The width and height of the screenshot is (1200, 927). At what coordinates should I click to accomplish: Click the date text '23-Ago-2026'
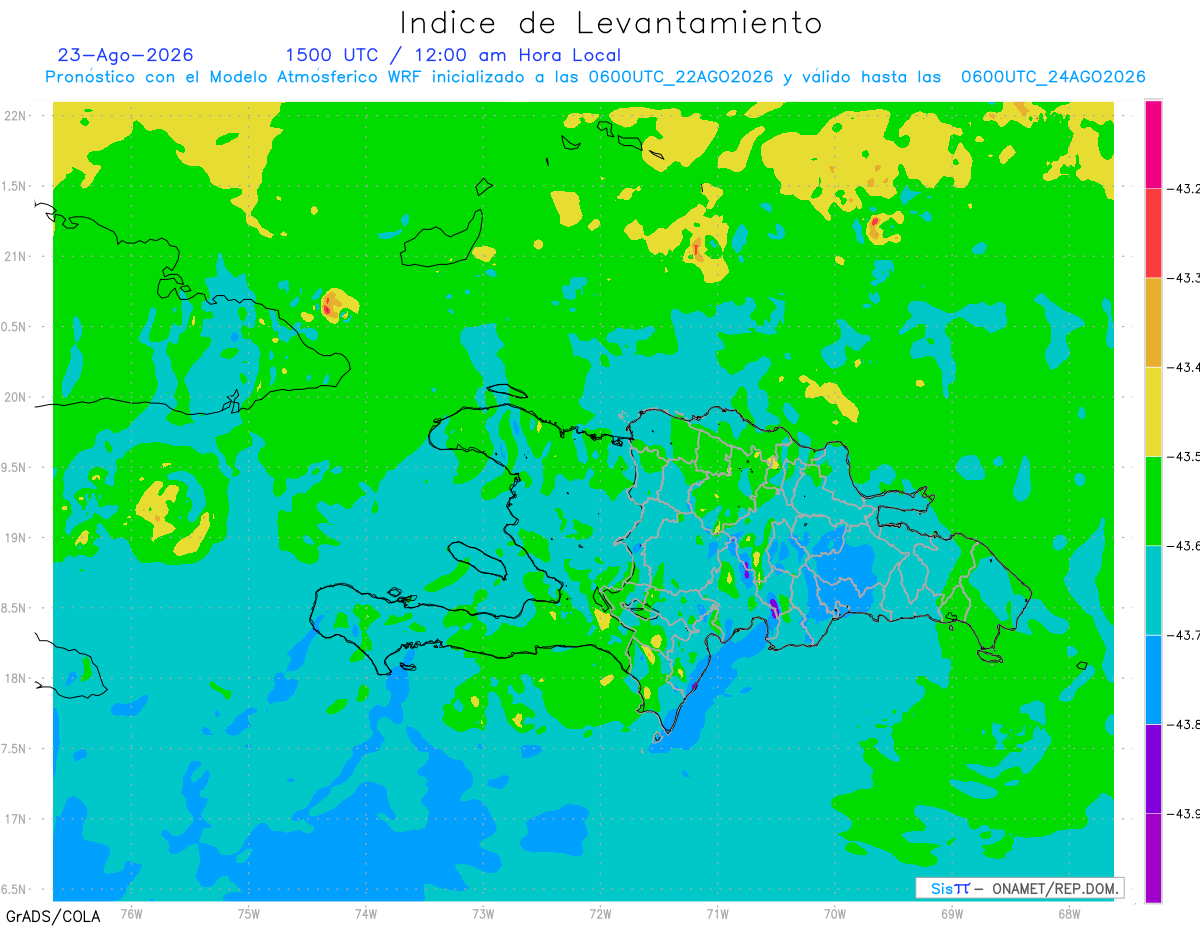126,55
